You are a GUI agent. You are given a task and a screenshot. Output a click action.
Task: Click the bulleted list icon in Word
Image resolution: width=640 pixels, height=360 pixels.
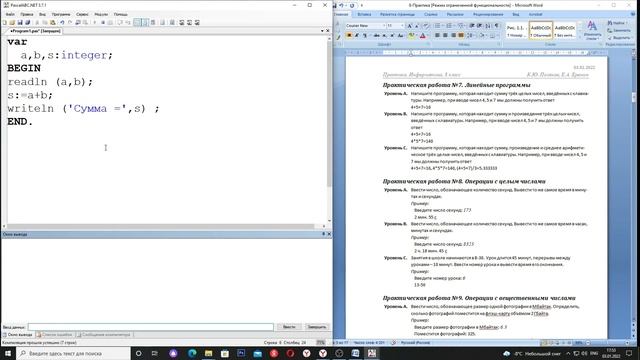[x=438, y=26]
